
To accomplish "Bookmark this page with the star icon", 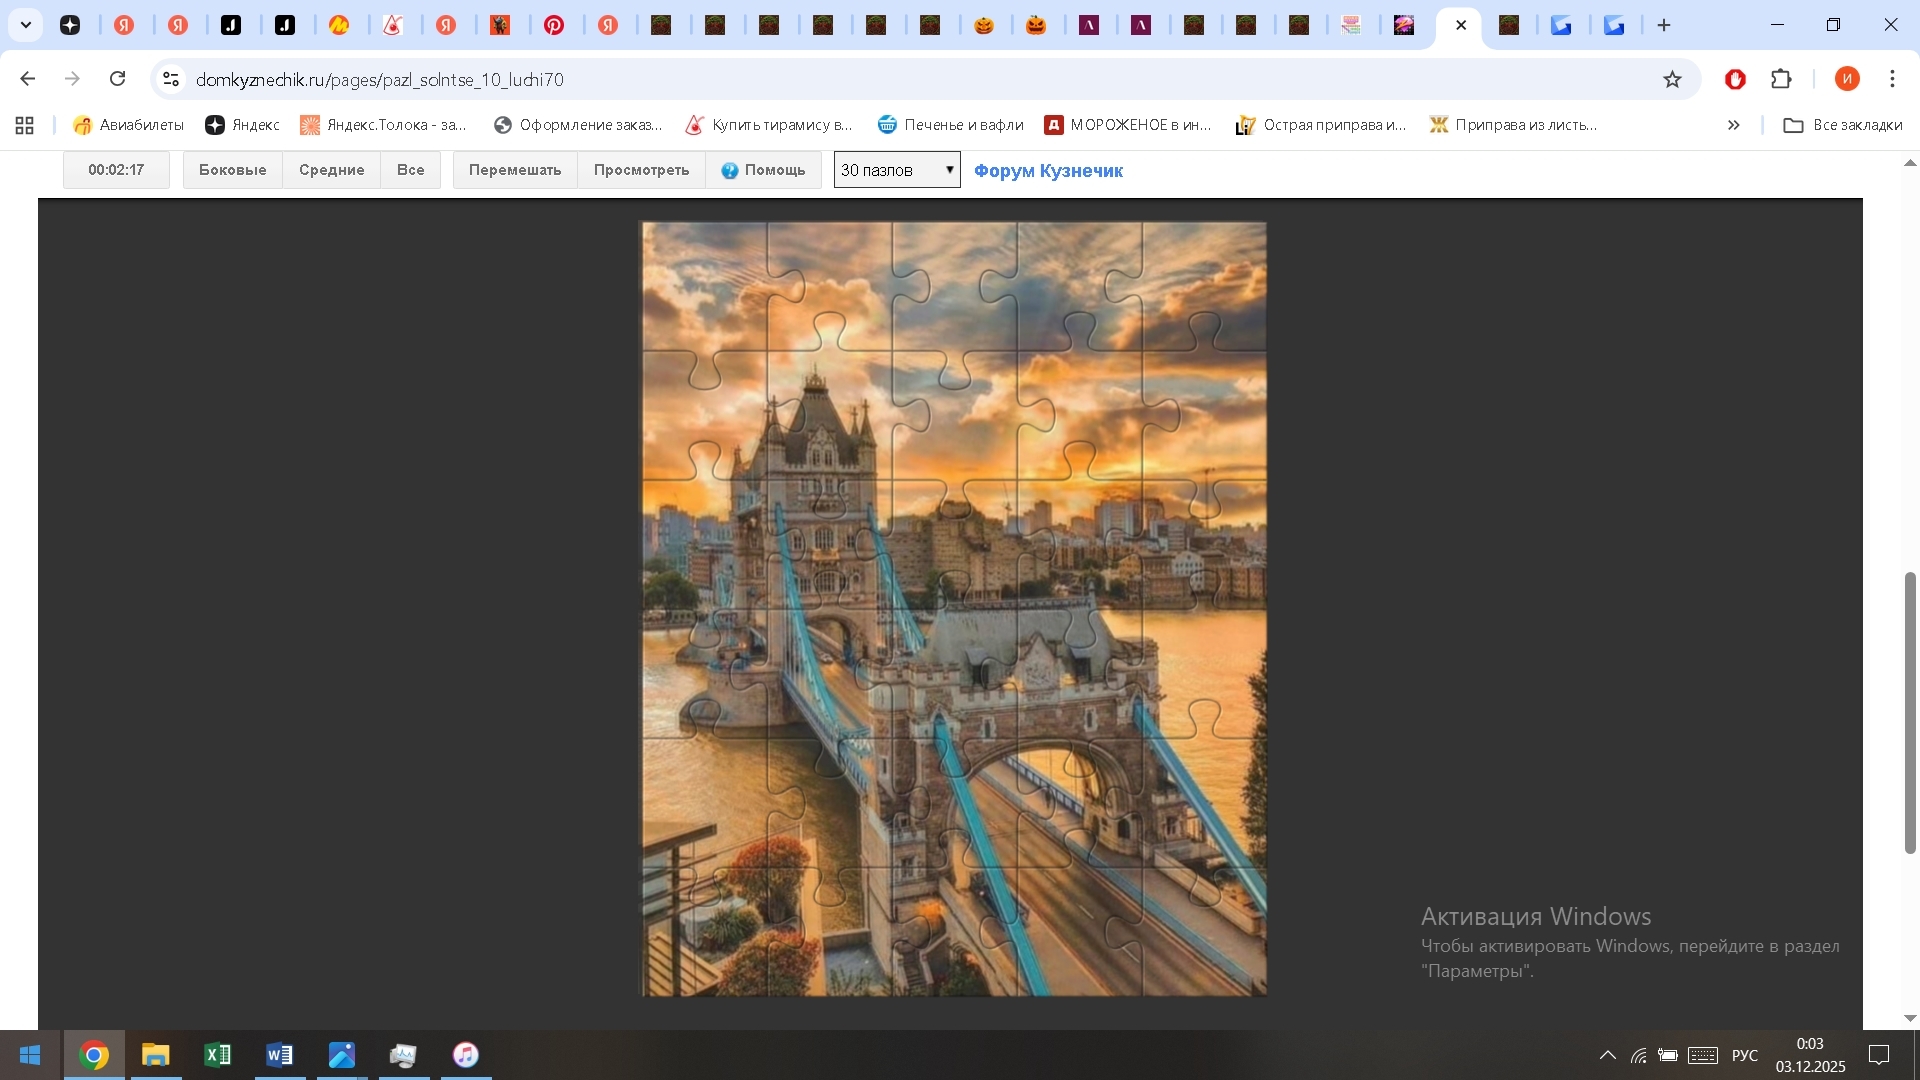I will click(x=1672, y=79).
